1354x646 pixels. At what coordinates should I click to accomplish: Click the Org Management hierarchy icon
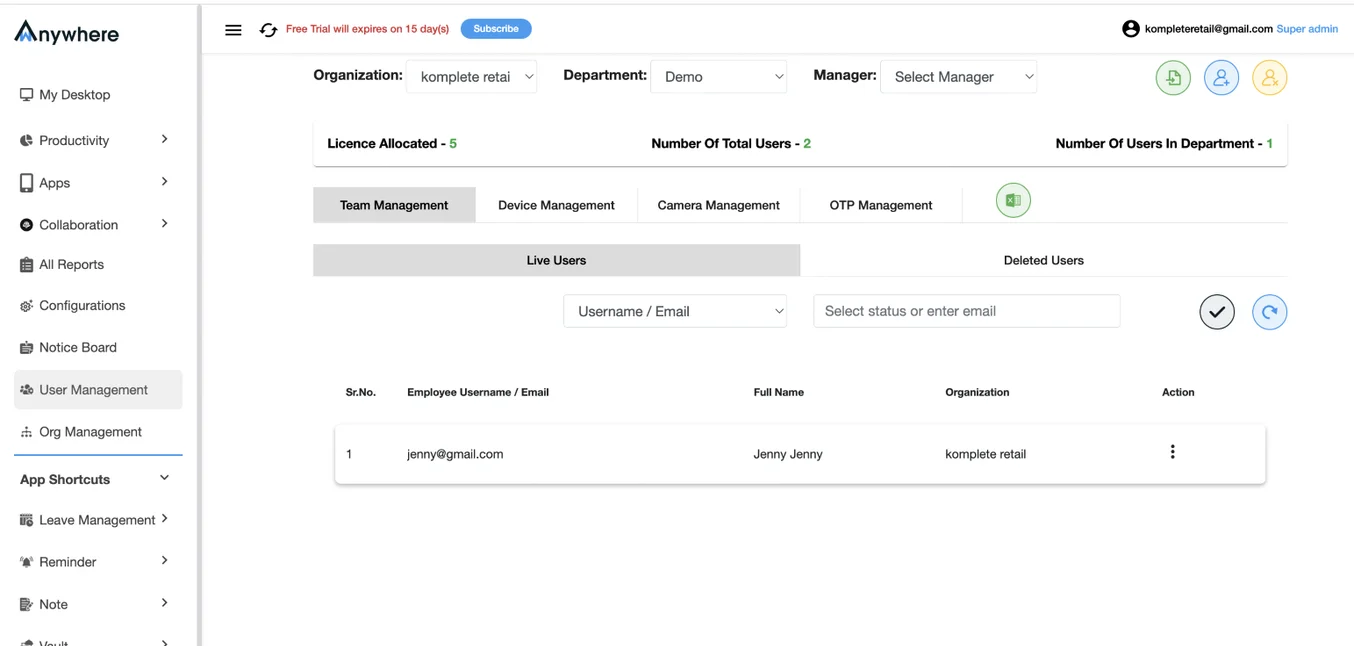[x=26, y=432]
